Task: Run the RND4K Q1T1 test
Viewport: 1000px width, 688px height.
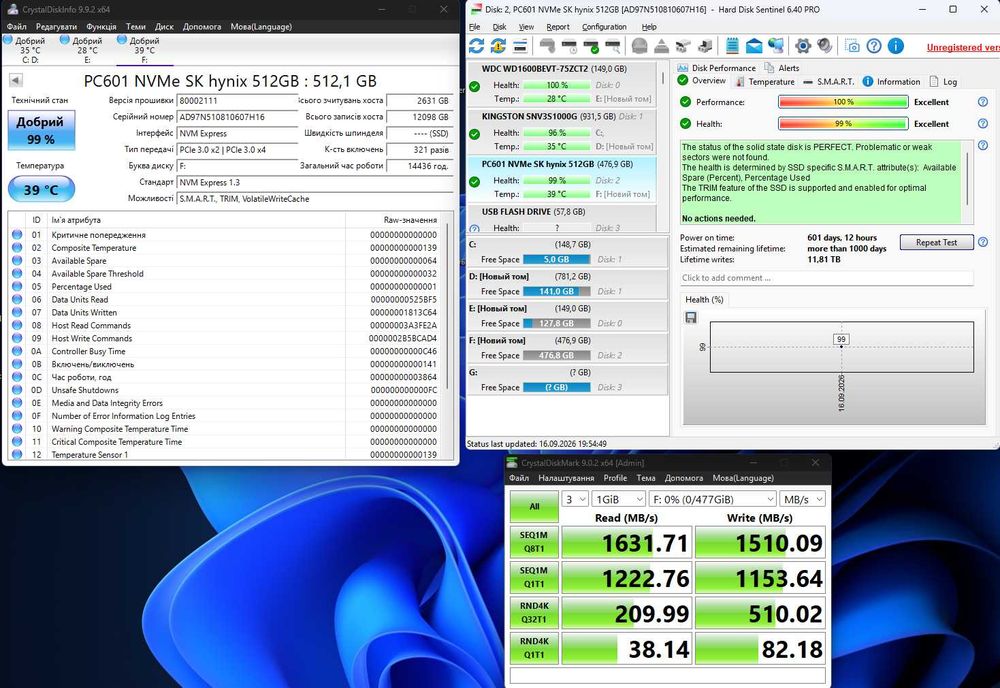Action: [534, 648]
